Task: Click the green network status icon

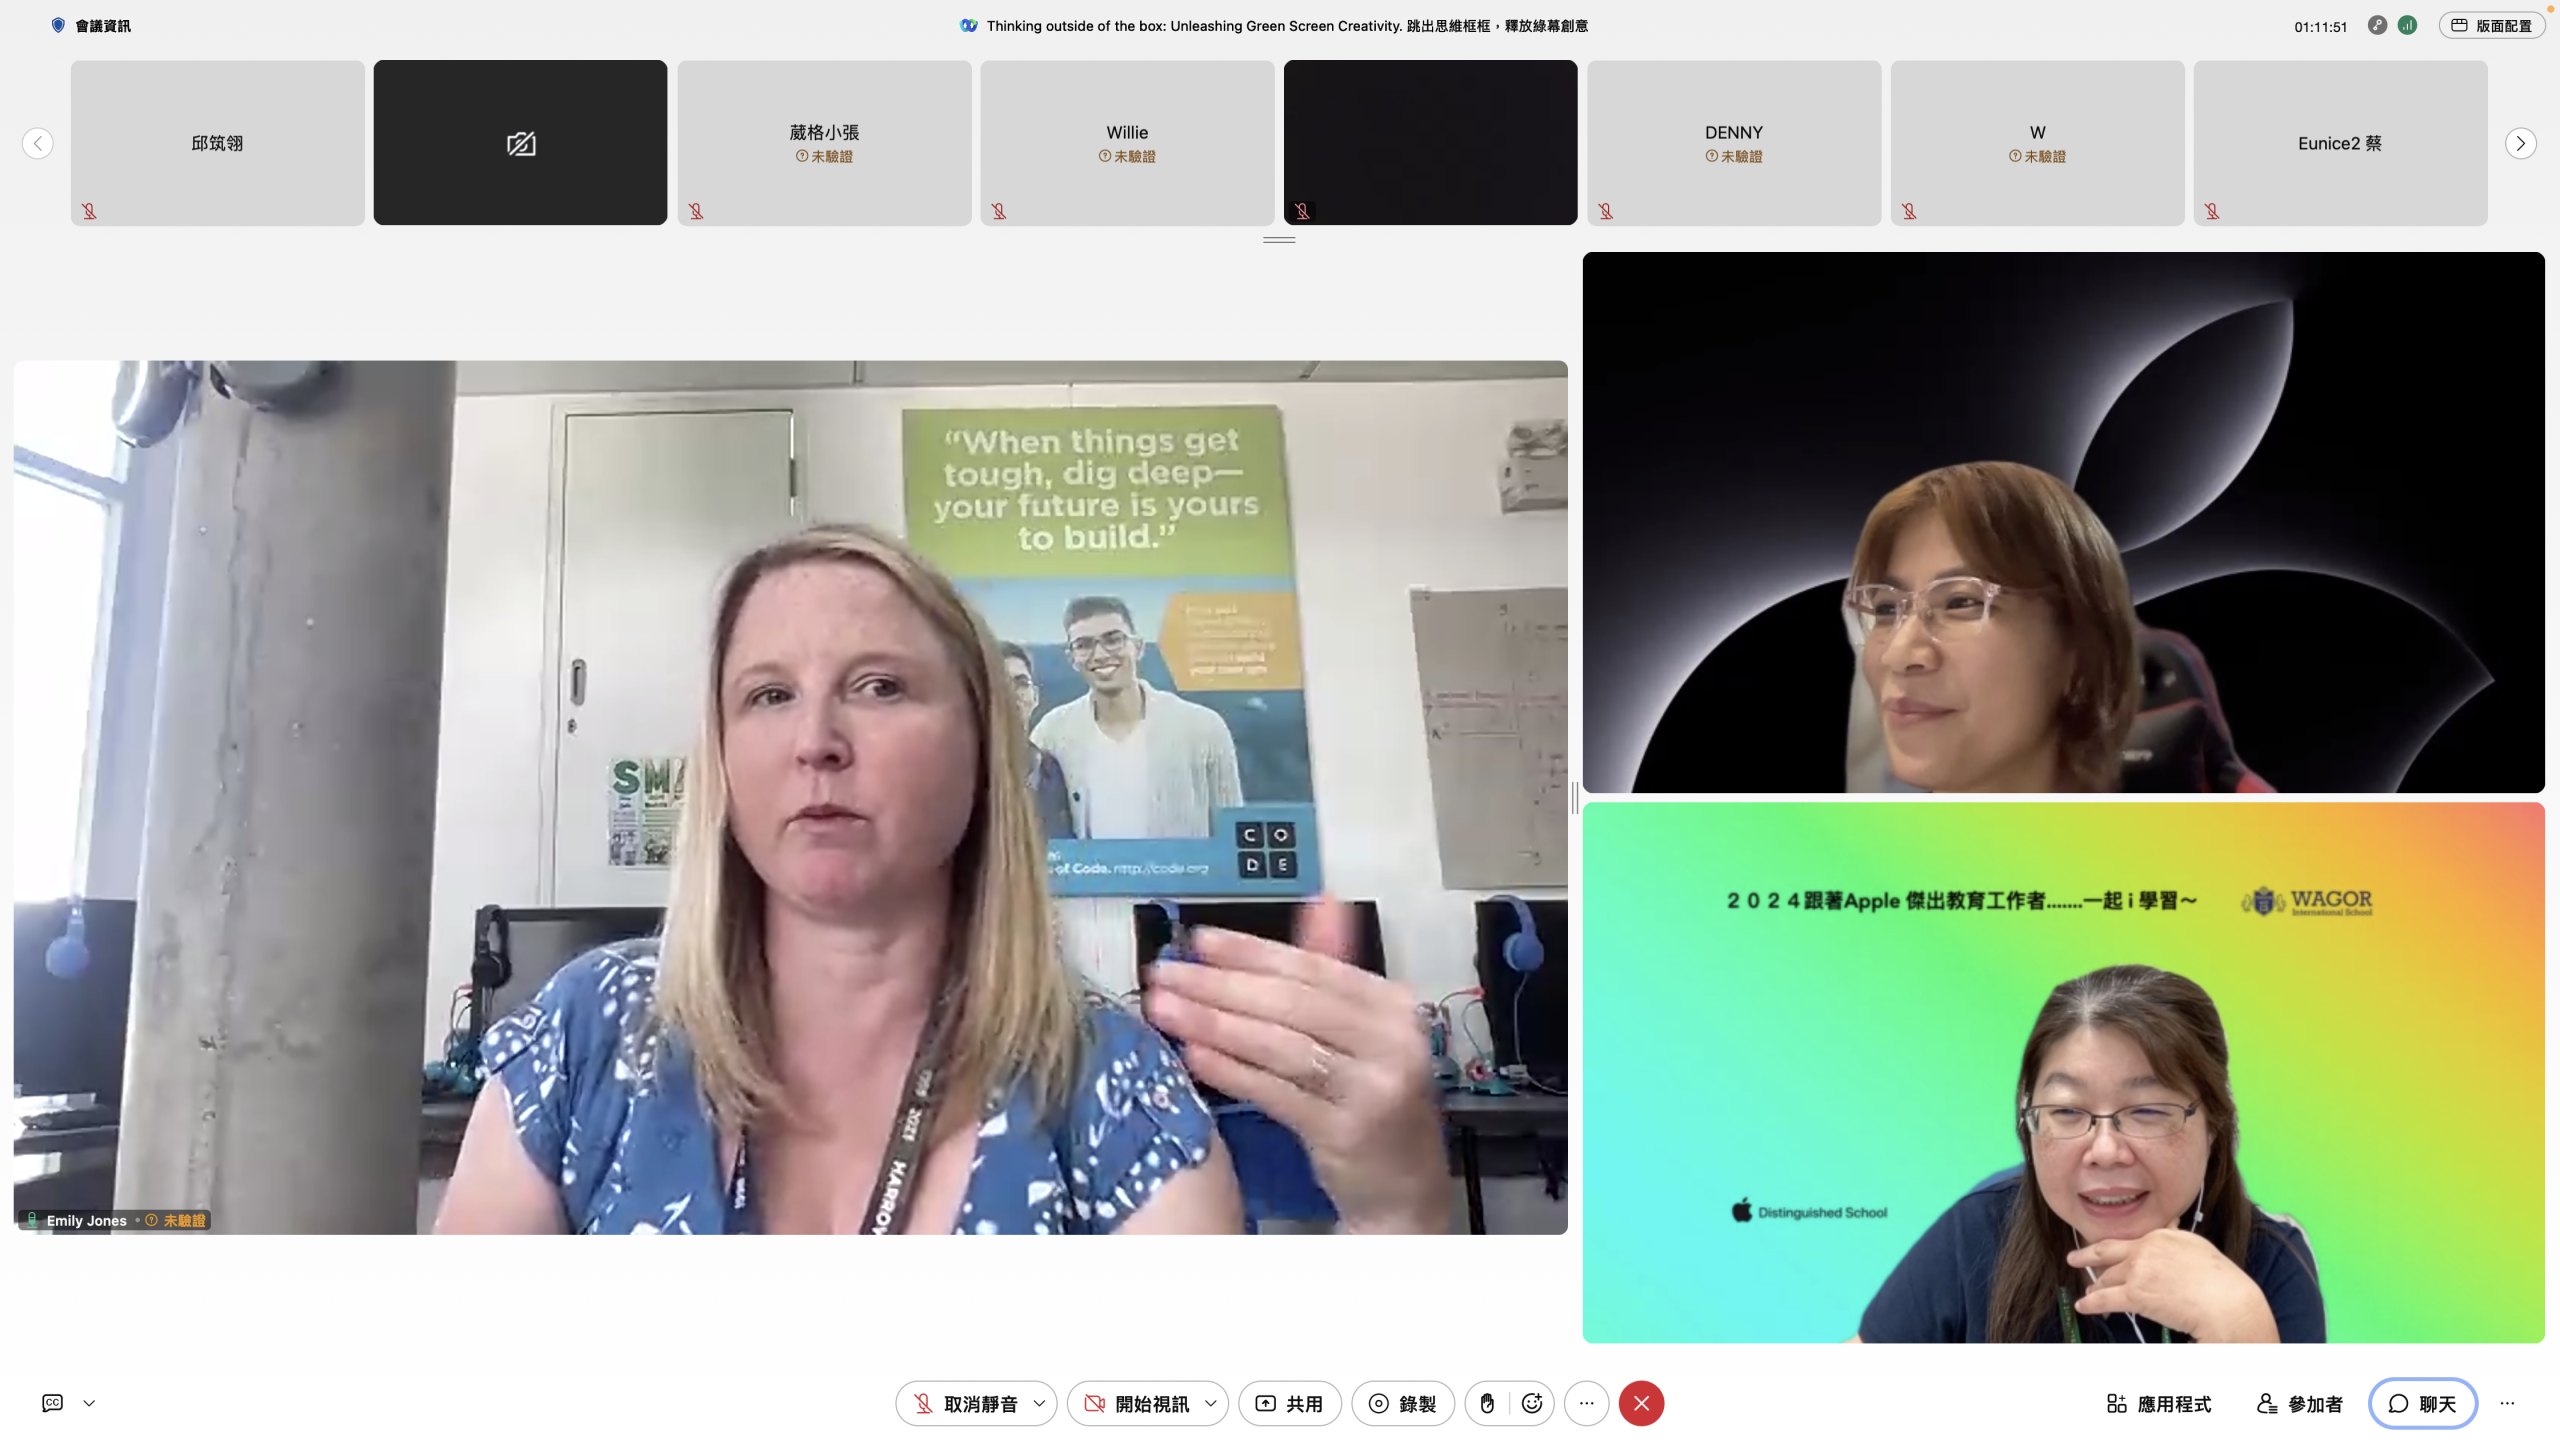Action: click(2407, 26)
